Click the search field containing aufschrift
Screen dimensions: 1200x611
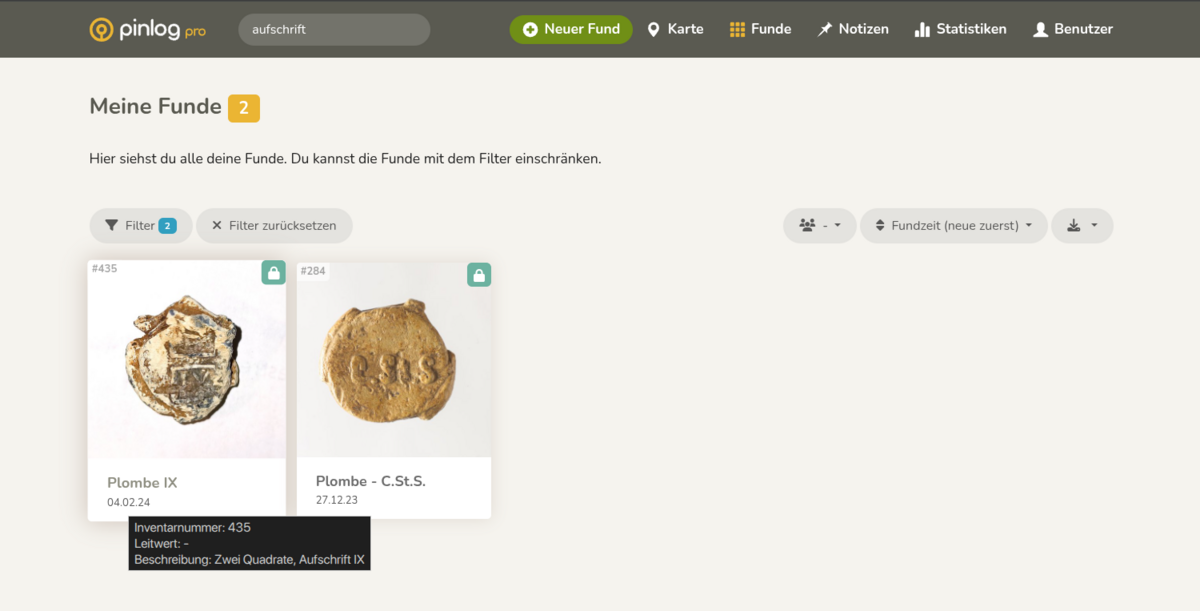(x=334, y=29)
